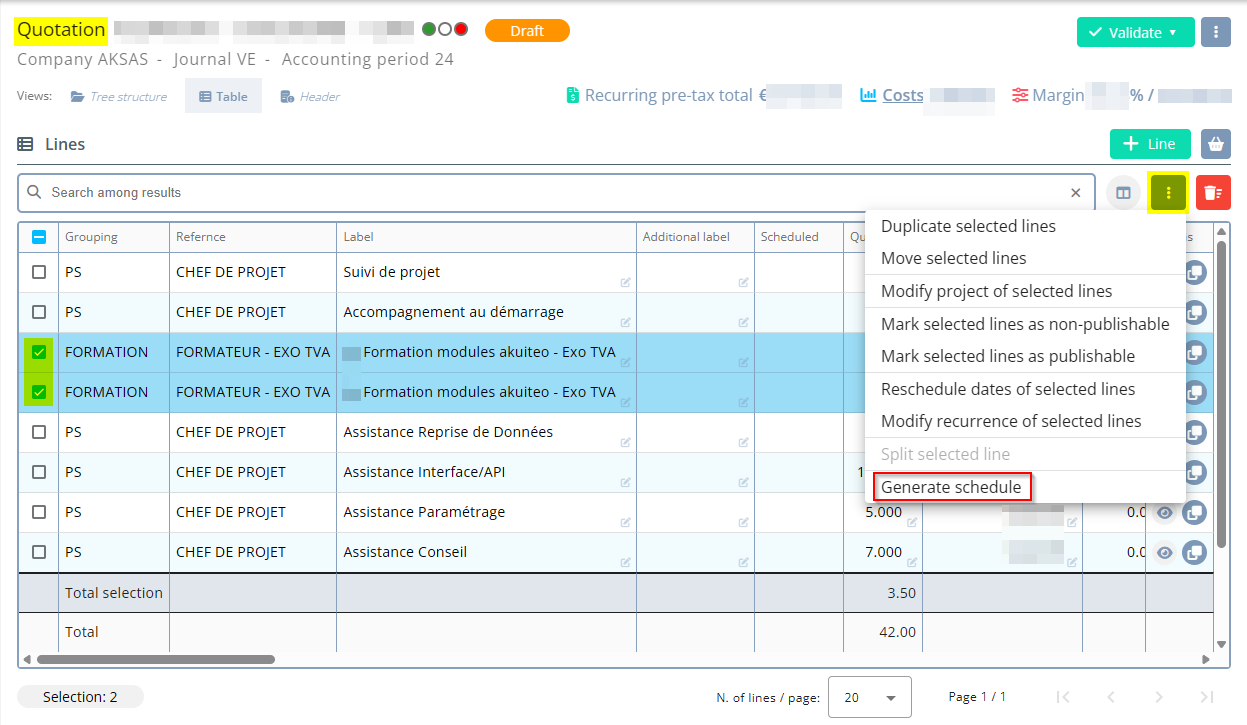The height and width of the screenshot is (725, 1247).
Task: Clear the search field with X icon
Action: click(x=1076, y=193)
